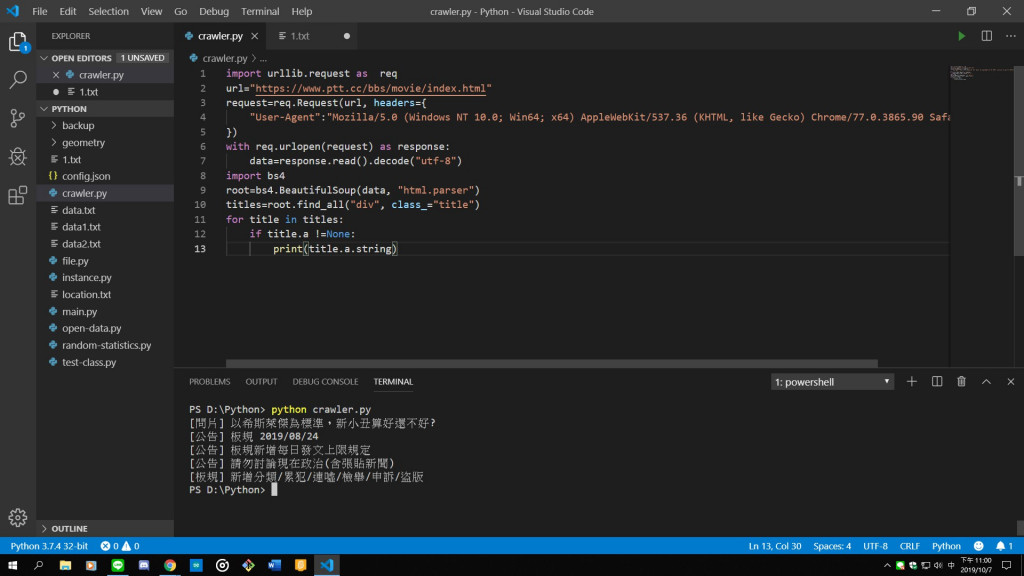Image resolution: width=1024 pixels, height=576 pixels.
Task: Change the CRLF end-of-line sequence
Action: pos(910,546)
